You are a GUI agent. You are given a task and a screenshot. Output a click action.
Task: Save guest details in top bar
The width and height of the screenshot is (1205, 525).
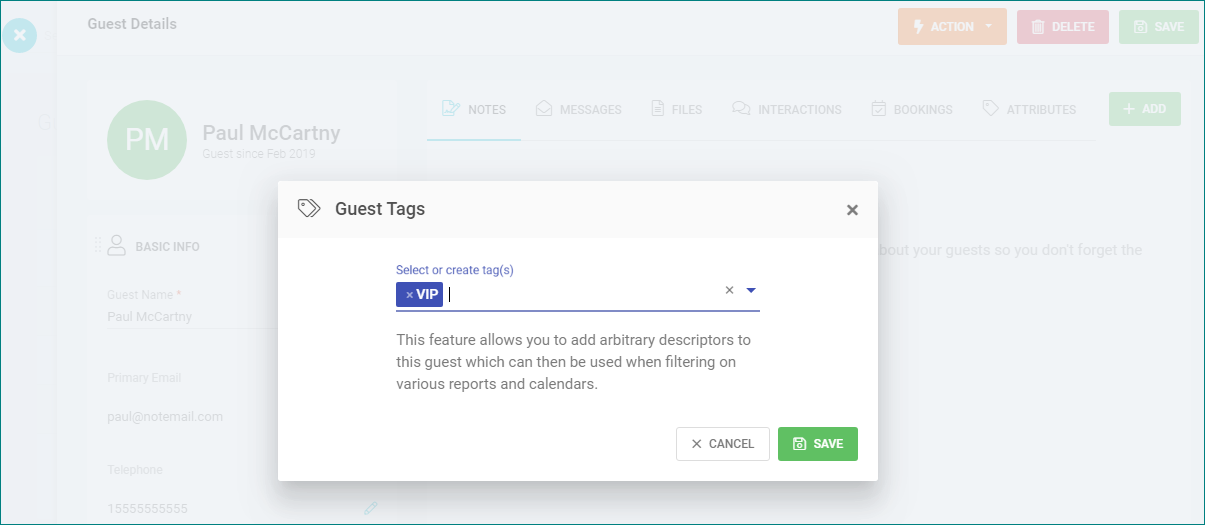click(x=1158, y=27)
